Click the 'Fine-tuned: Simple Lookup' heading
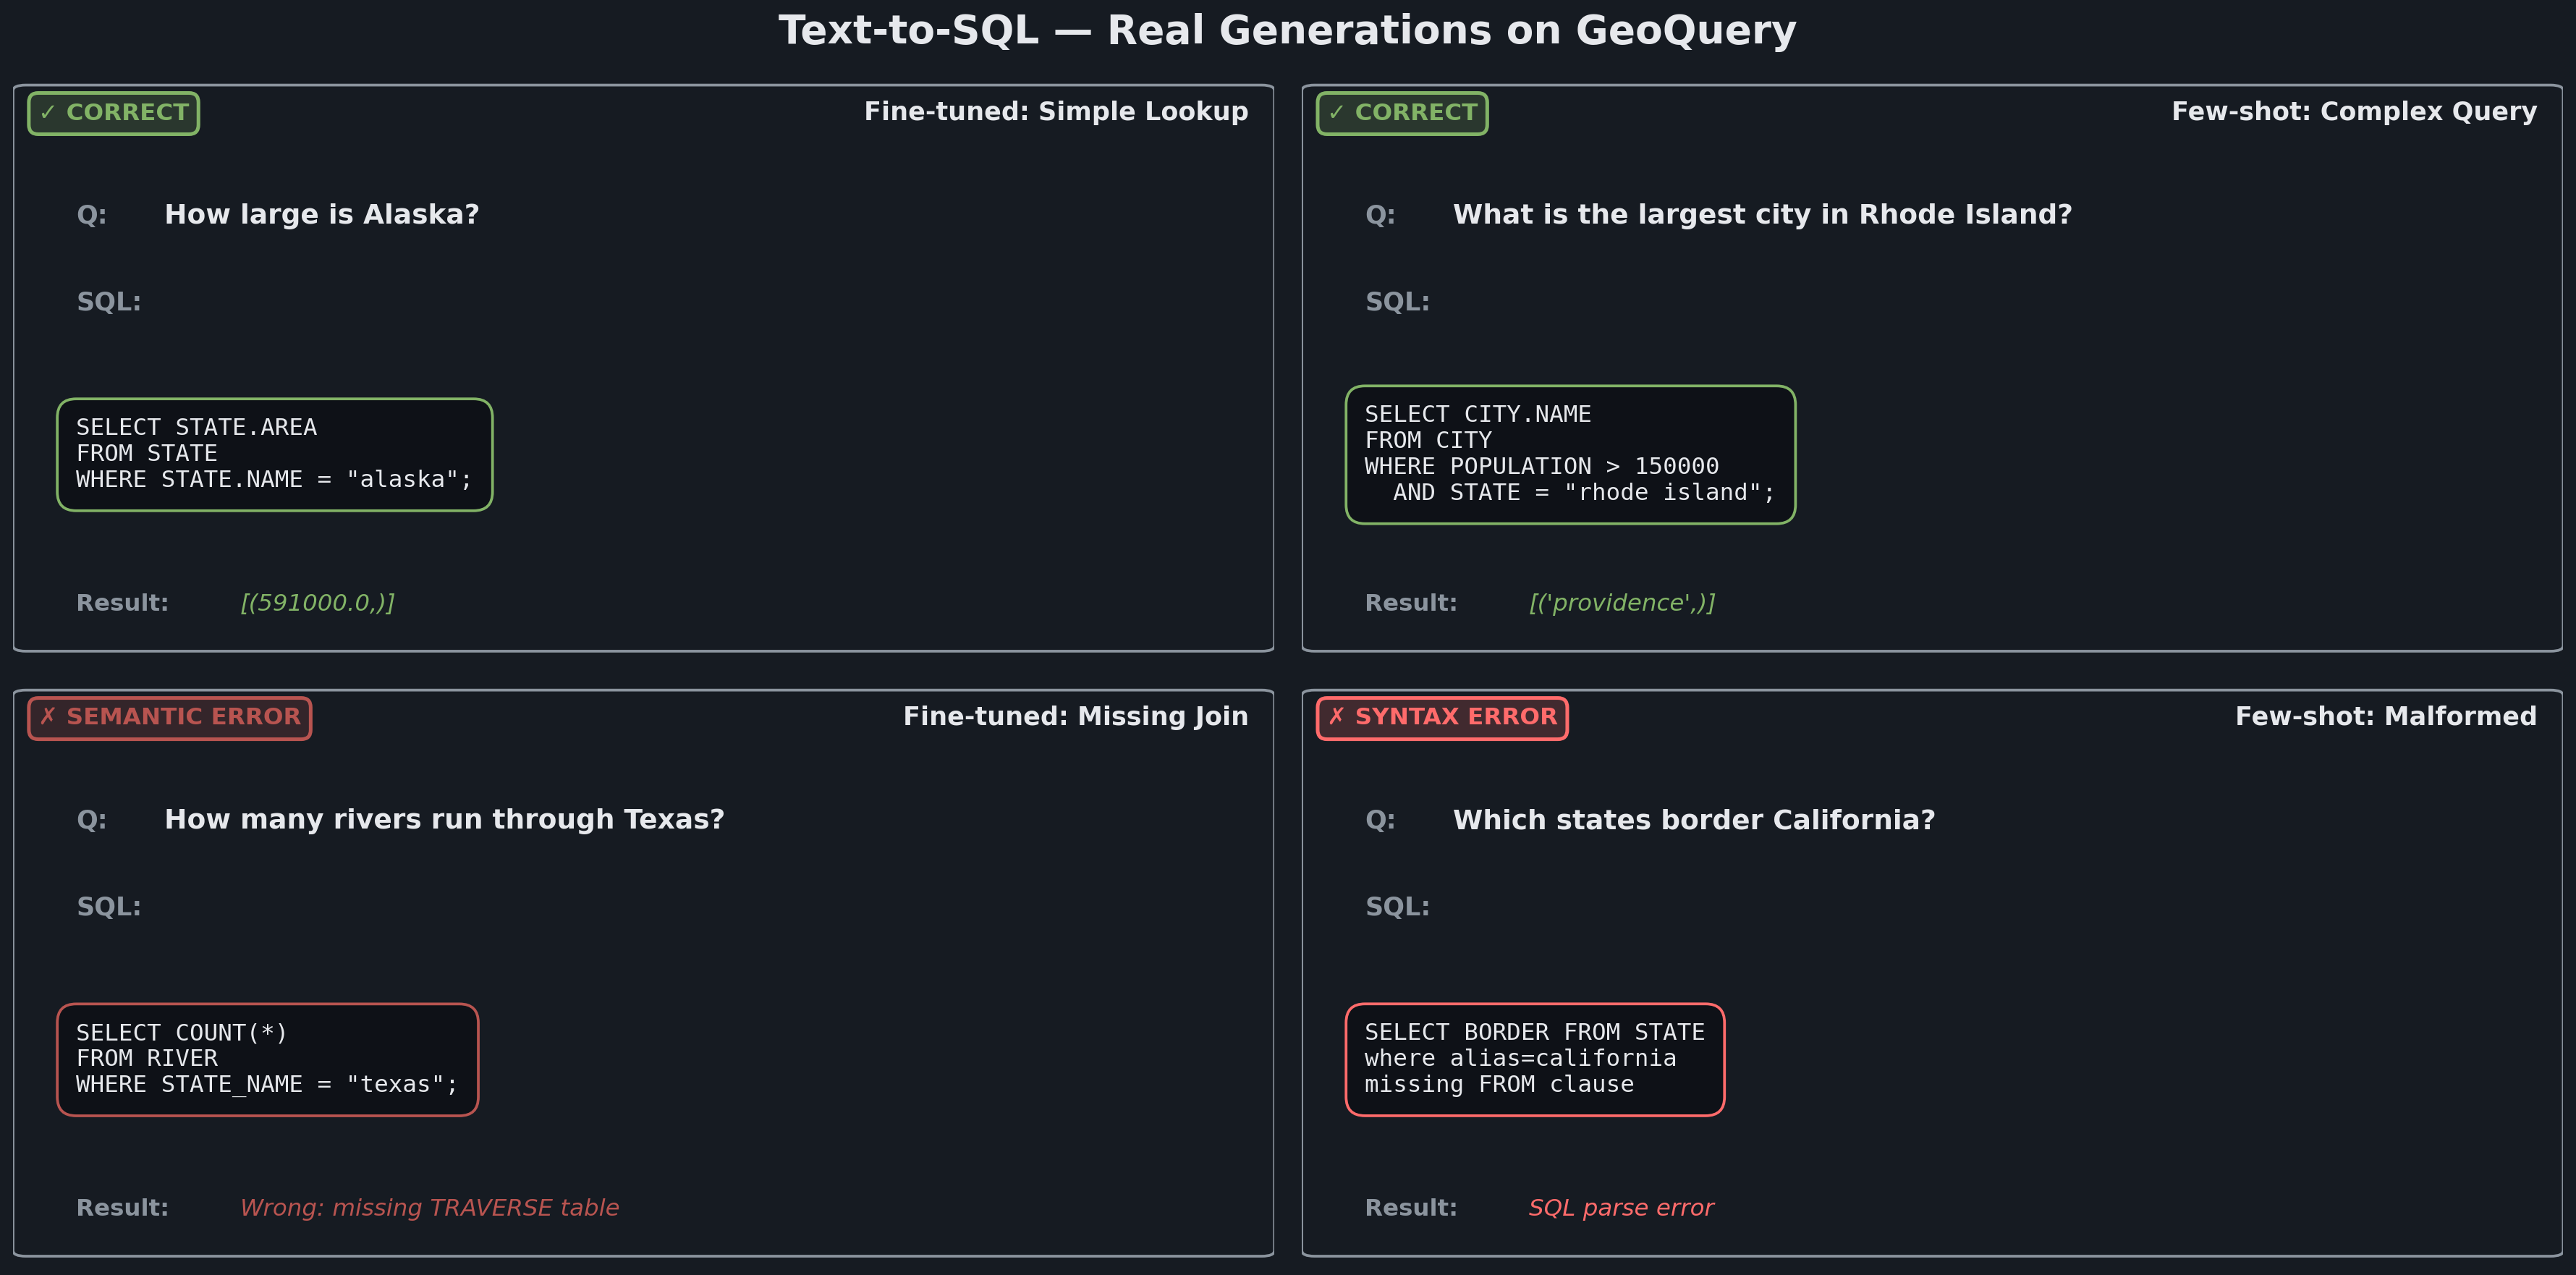Image resolution: width=2576 pixels, height=1275 pixels. [x=1055, y=112]
